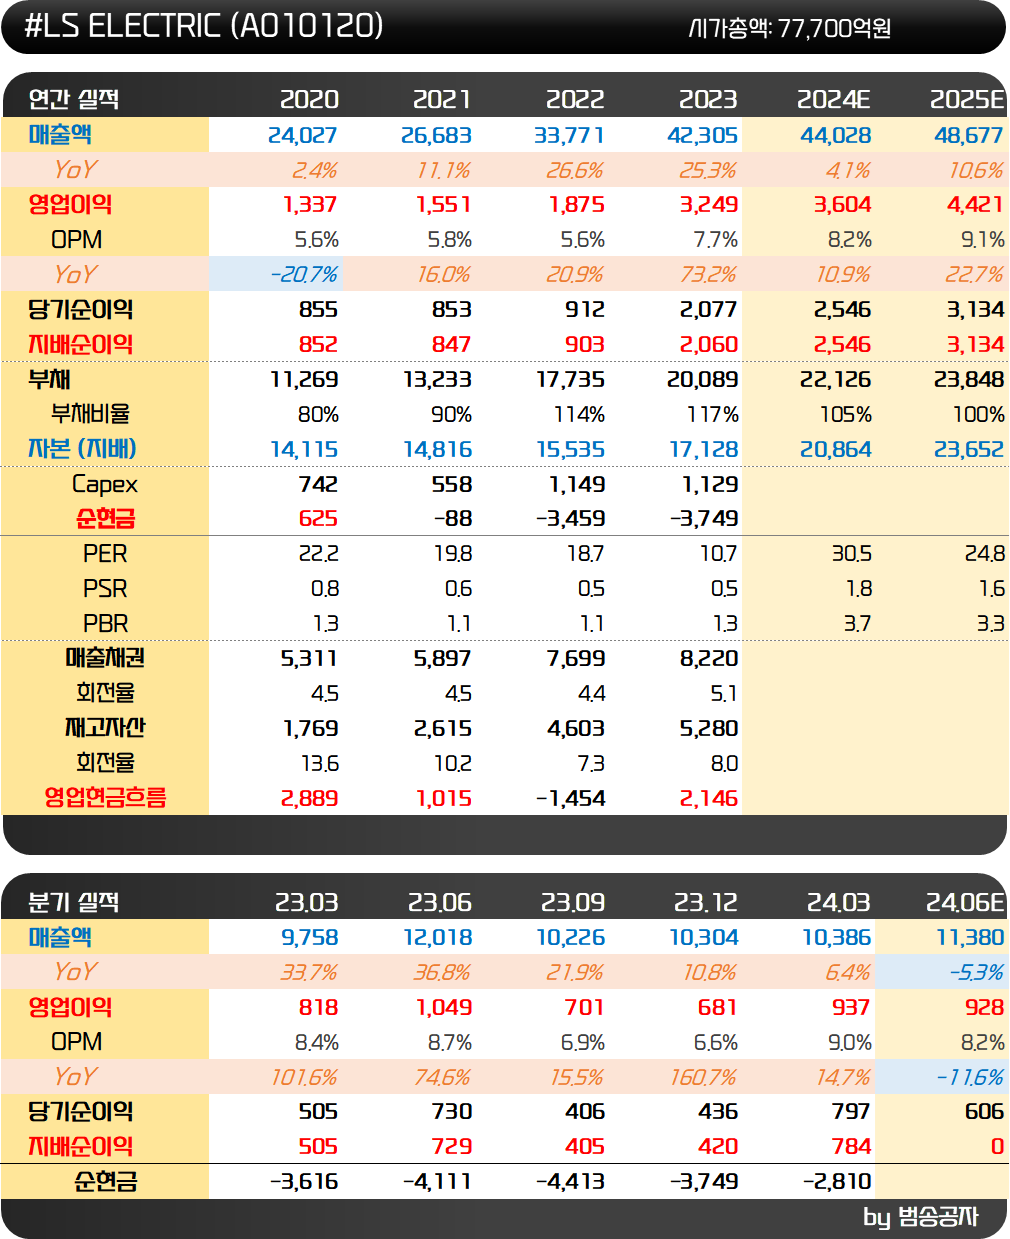Viewport: 1010px width, 1239px height.
Task: Click the 23.06 quarterly revenue 12,018
Action: [x=437, y=937]
